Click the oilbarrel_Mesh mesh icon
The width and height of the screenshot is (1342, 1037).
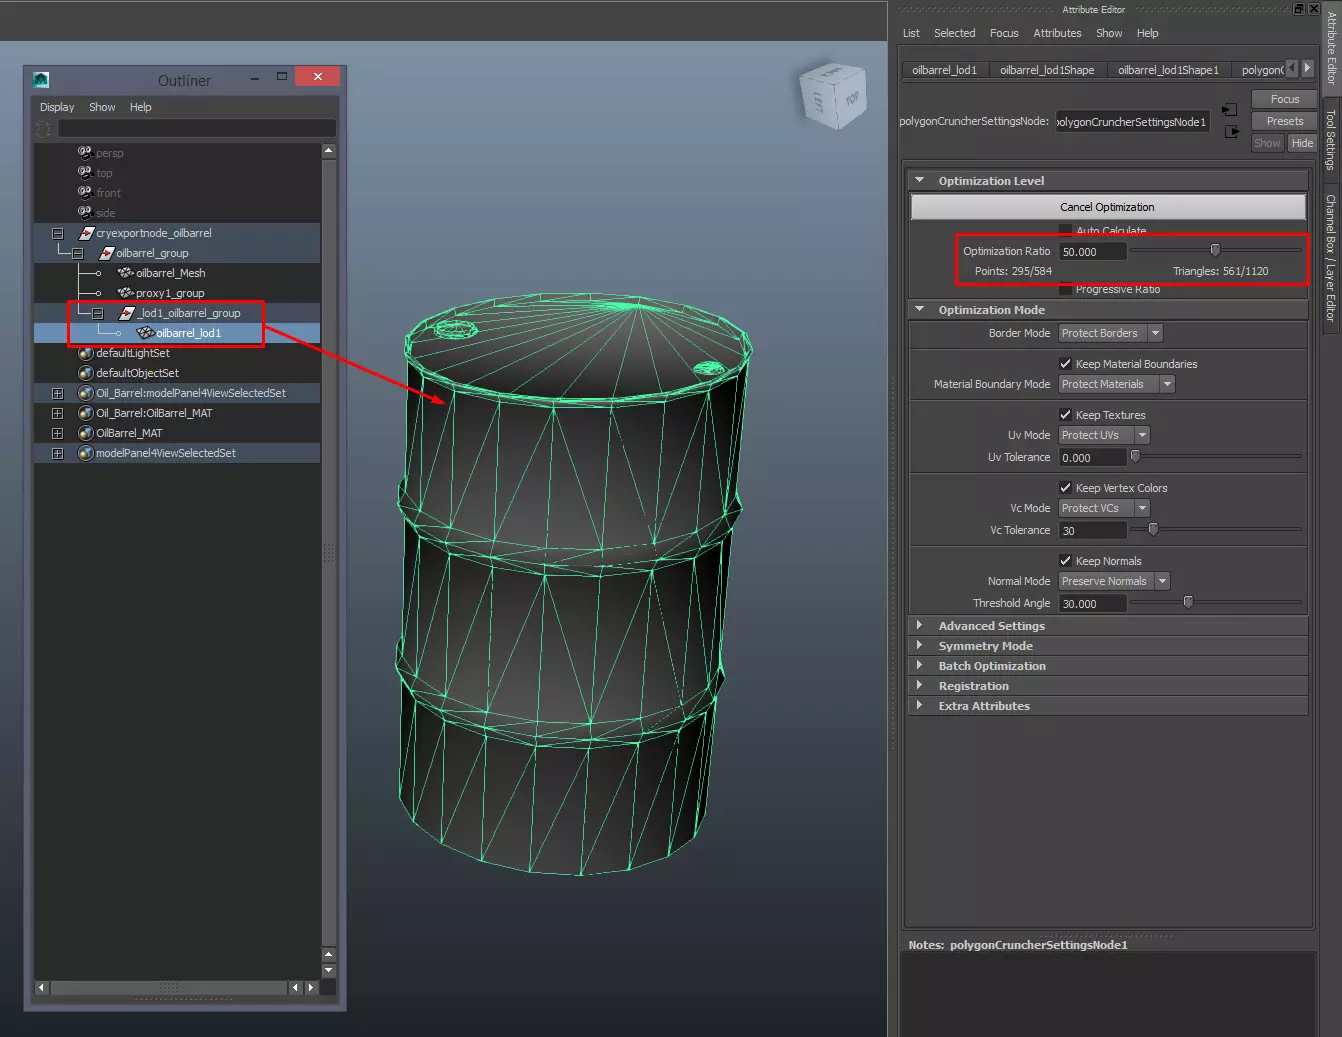[x=125, y=273]
